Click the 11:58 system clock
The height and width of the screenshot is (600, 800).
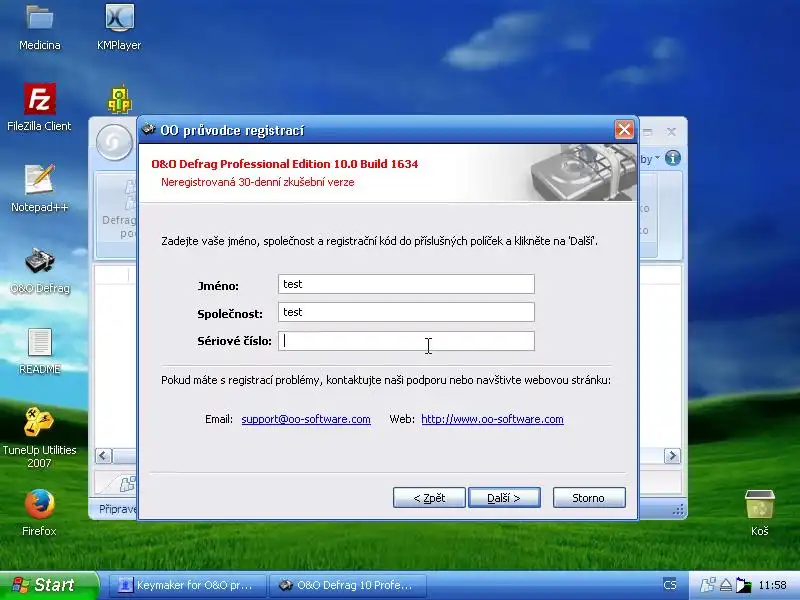coord(772,585)
